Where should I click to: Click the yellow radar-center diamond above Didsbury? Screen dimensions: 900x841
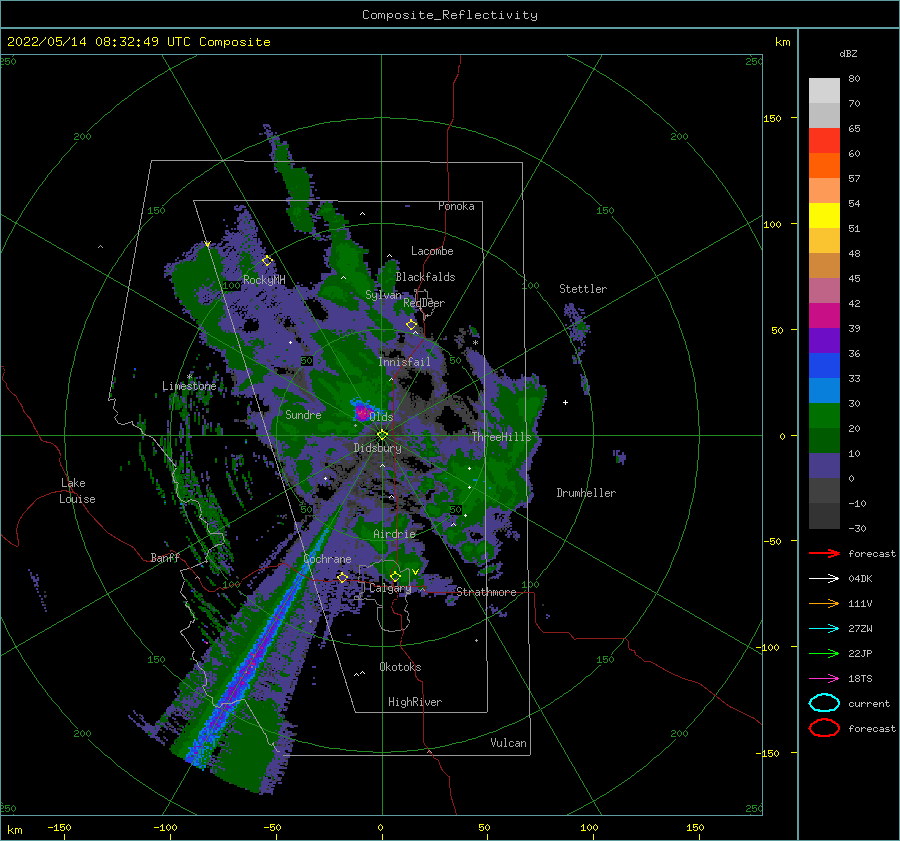tap(382, 435)
